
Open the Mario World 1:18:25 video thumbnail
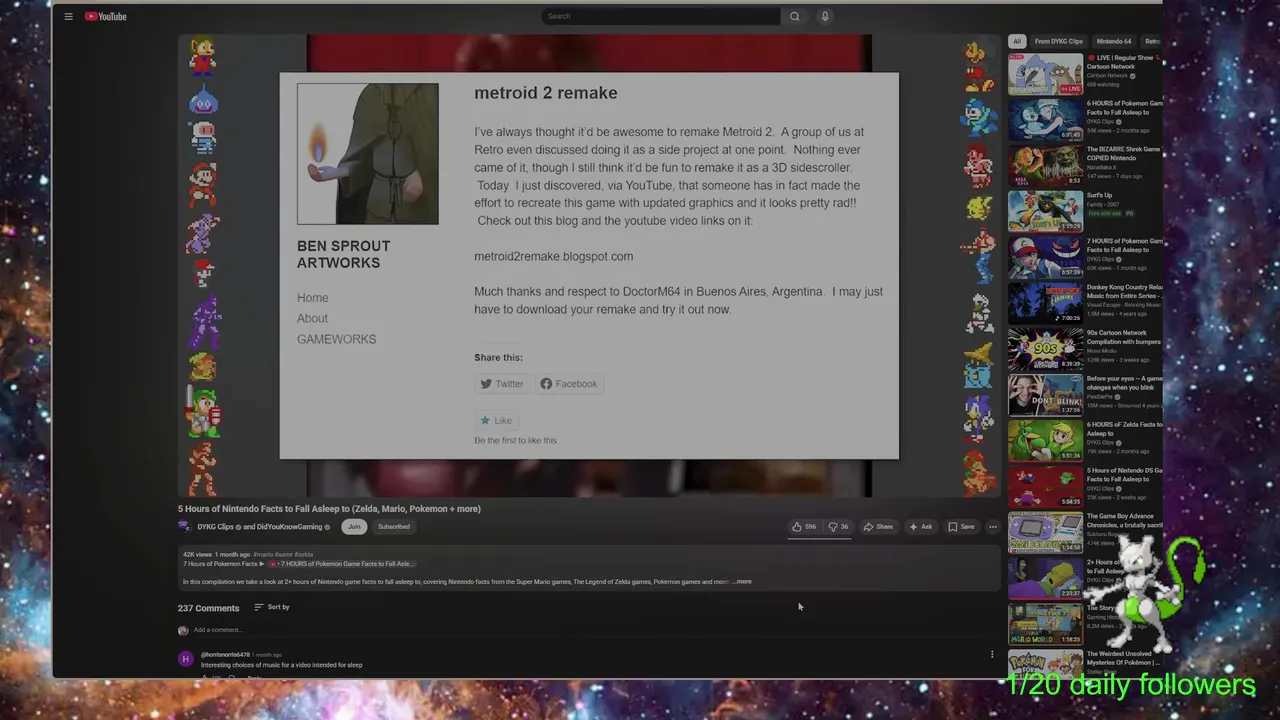tap(1045, 625)
